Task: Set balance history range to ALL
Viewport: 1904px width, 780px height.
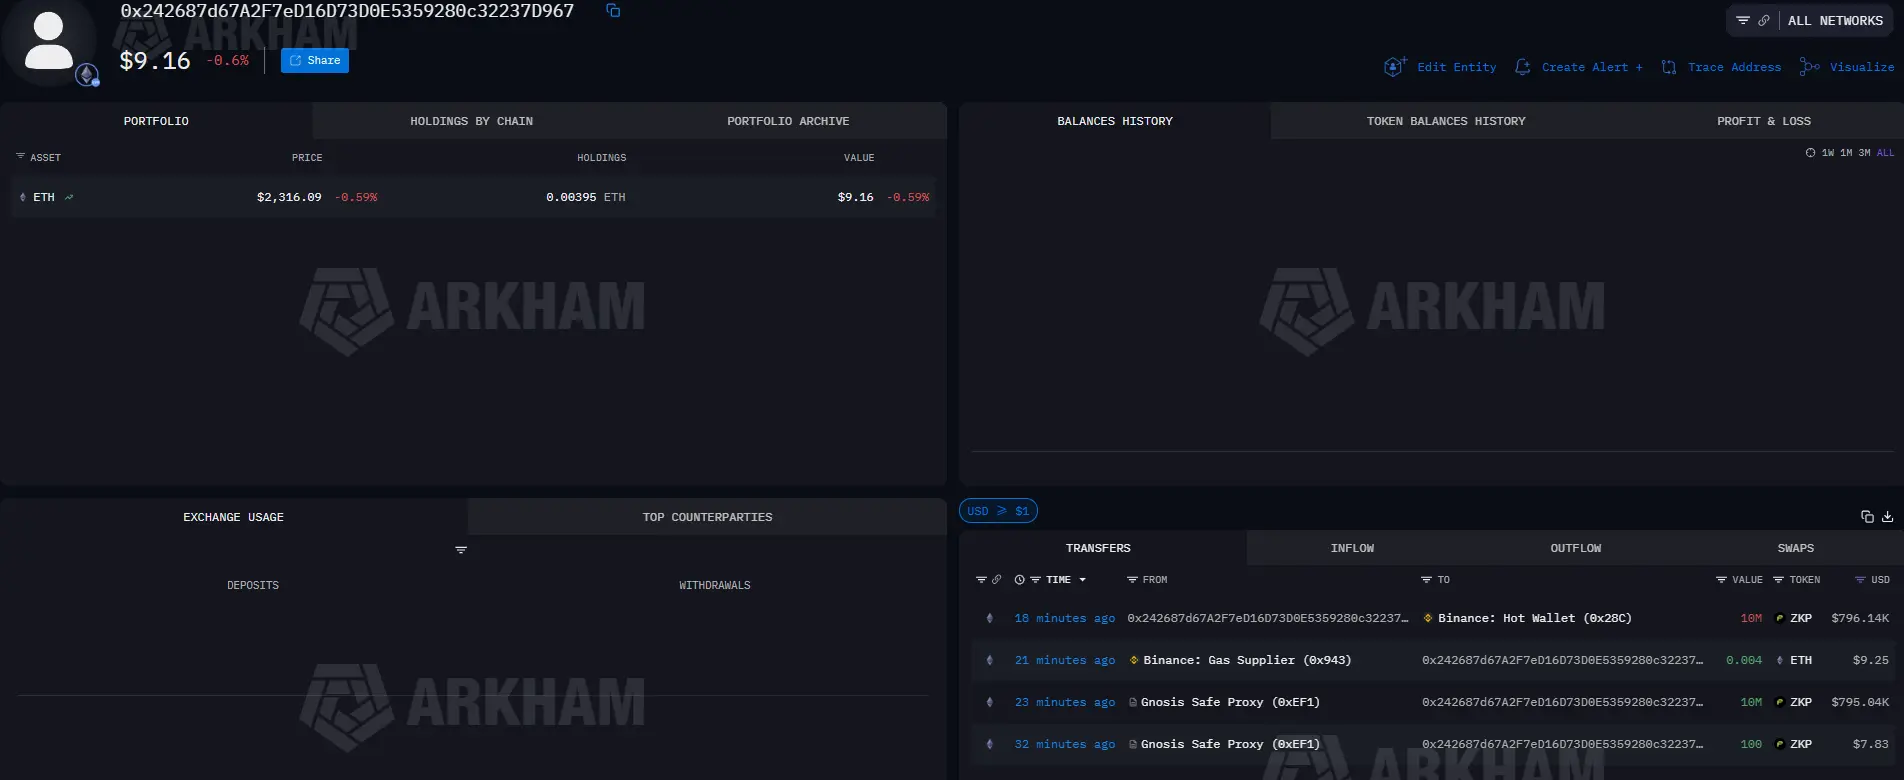Action: click(x=1885, y=153)
